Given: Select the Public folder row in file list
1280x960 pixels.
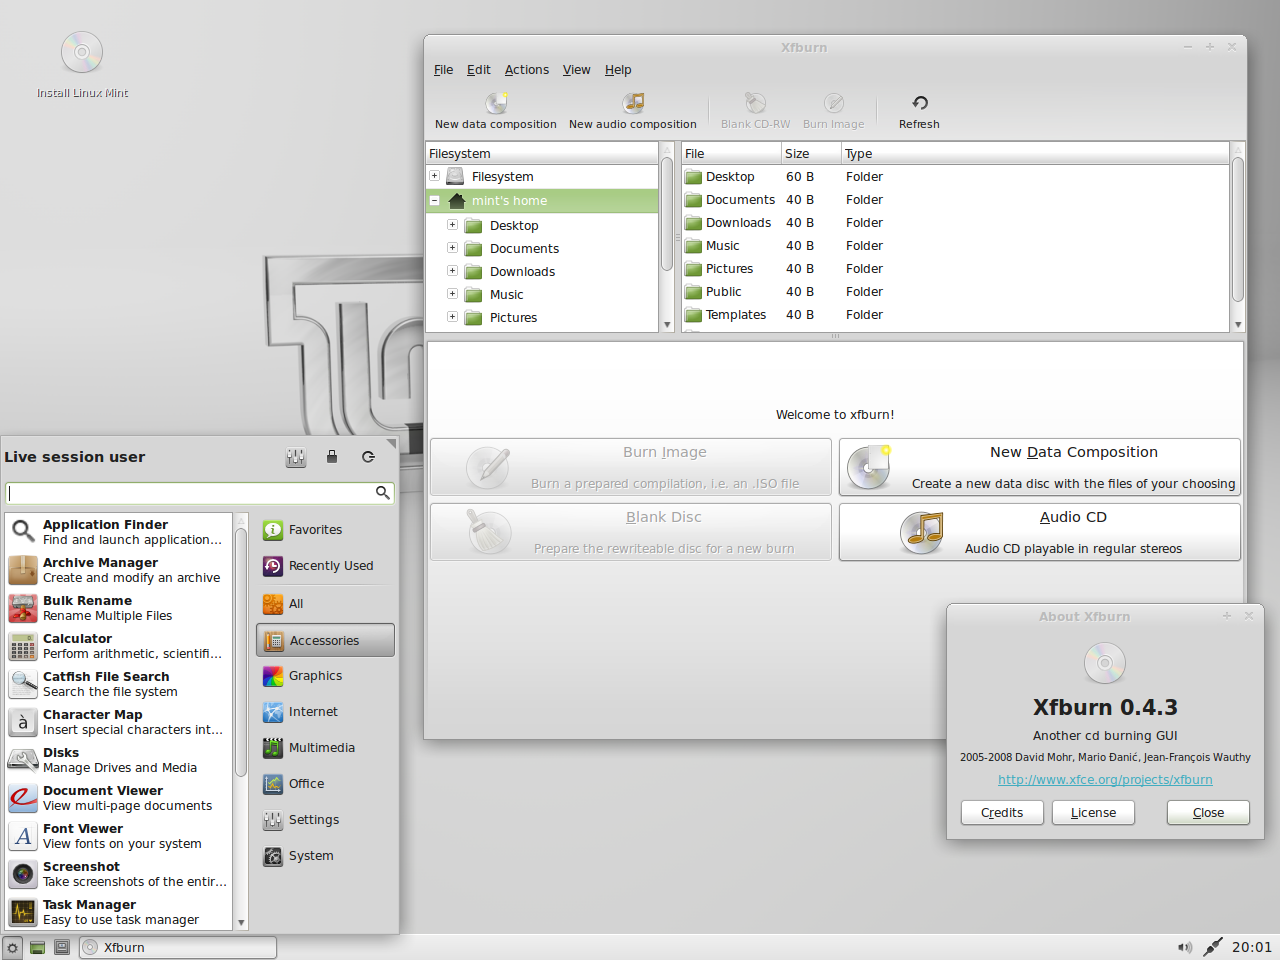Looking at the screenshot, I should pyautogui.click(x=955, y=291).
